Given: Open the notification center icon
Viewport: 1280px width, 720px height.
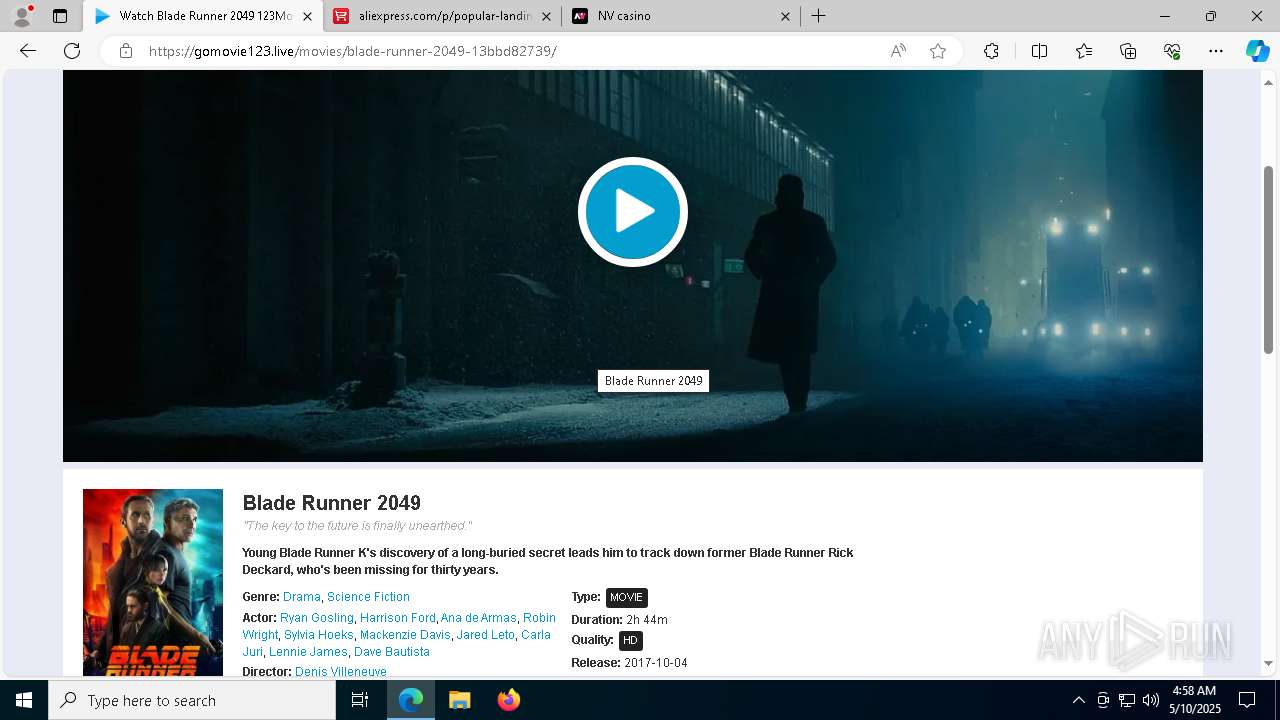Looking at the screenshot, I should pyautogui.click(x=1247, y=700).
